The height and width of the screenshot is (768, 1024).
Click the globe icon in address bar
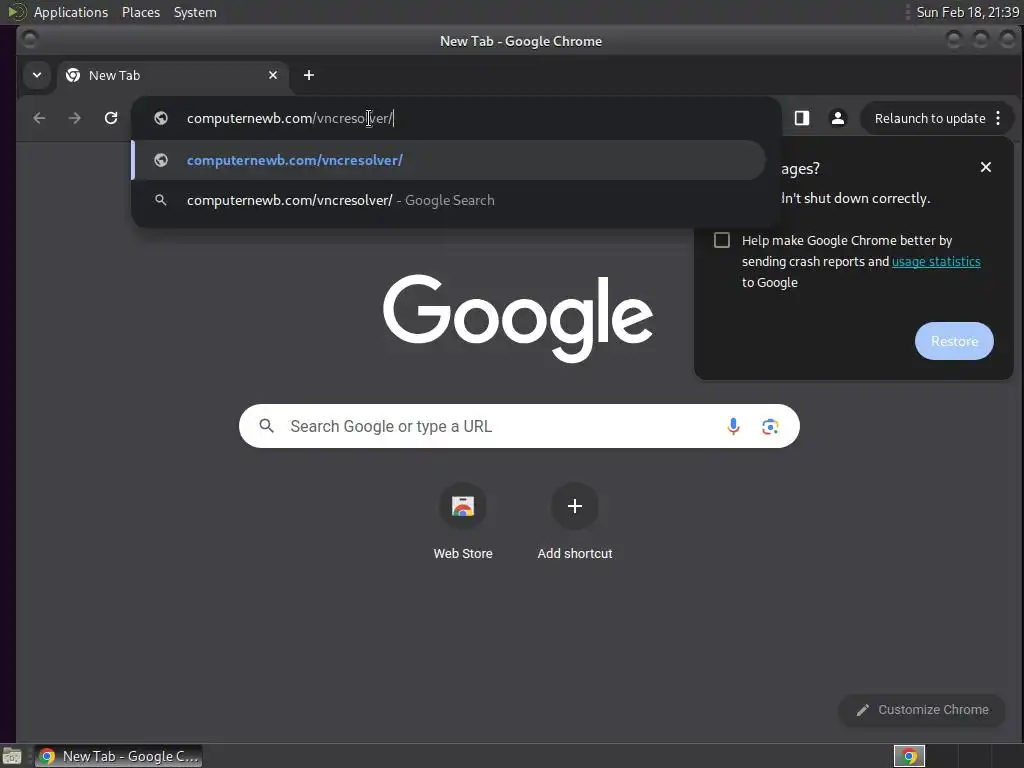[161, 118]
